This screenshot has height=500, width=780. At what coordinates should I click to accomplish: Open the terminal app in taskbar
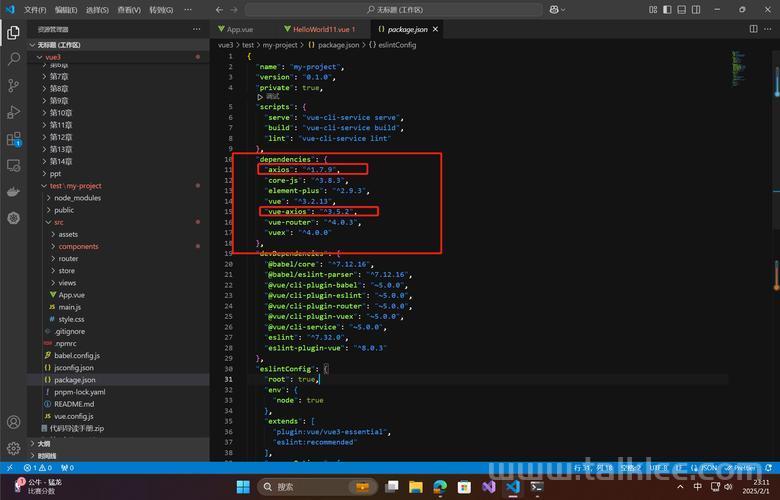point(537,487)
